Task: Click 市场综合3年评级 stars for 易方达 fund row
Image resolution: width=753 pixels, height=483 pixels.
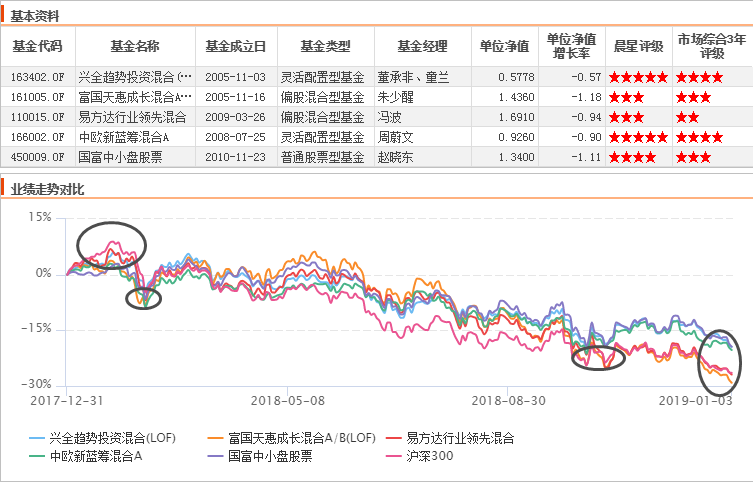Action: 688,117
